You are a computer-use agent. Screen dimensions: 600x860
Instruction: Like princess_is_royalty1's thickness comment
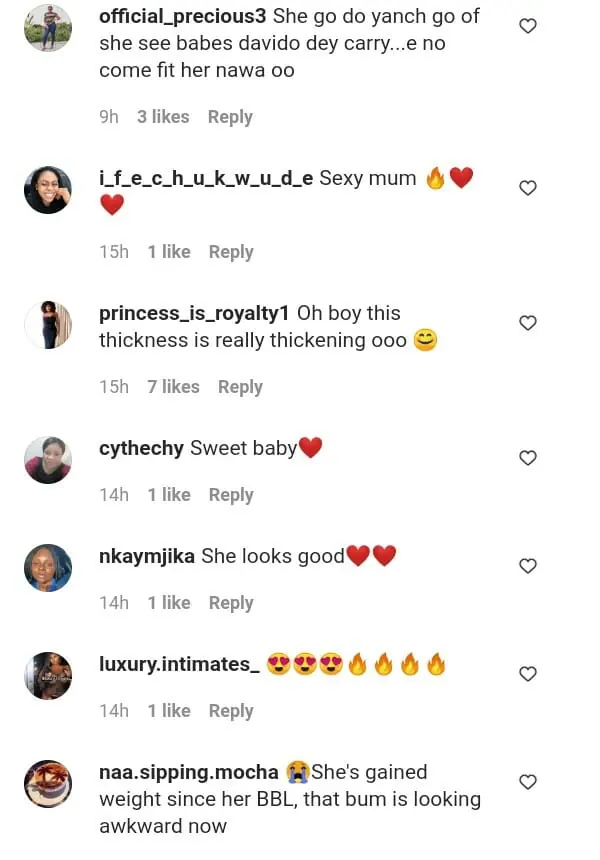[528, 323]
